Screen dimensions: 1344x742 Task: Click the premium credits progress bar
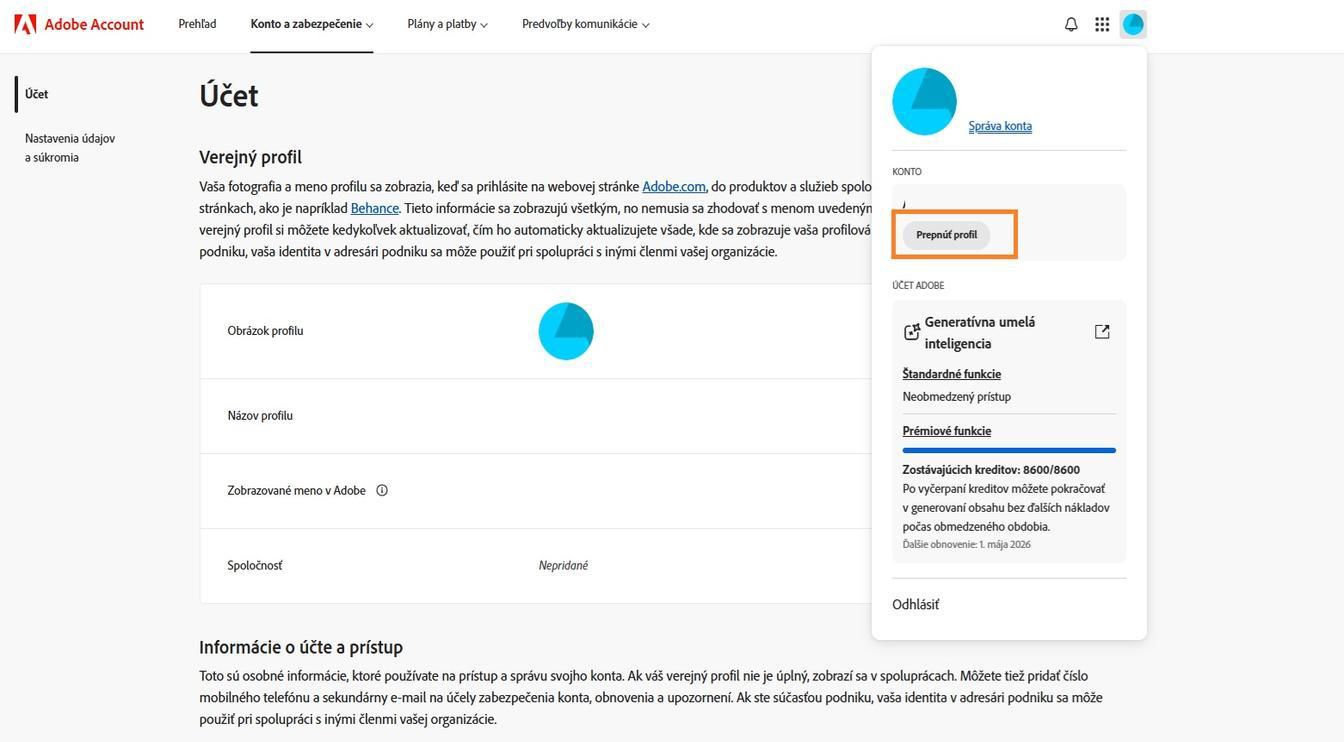[1009, 451]
